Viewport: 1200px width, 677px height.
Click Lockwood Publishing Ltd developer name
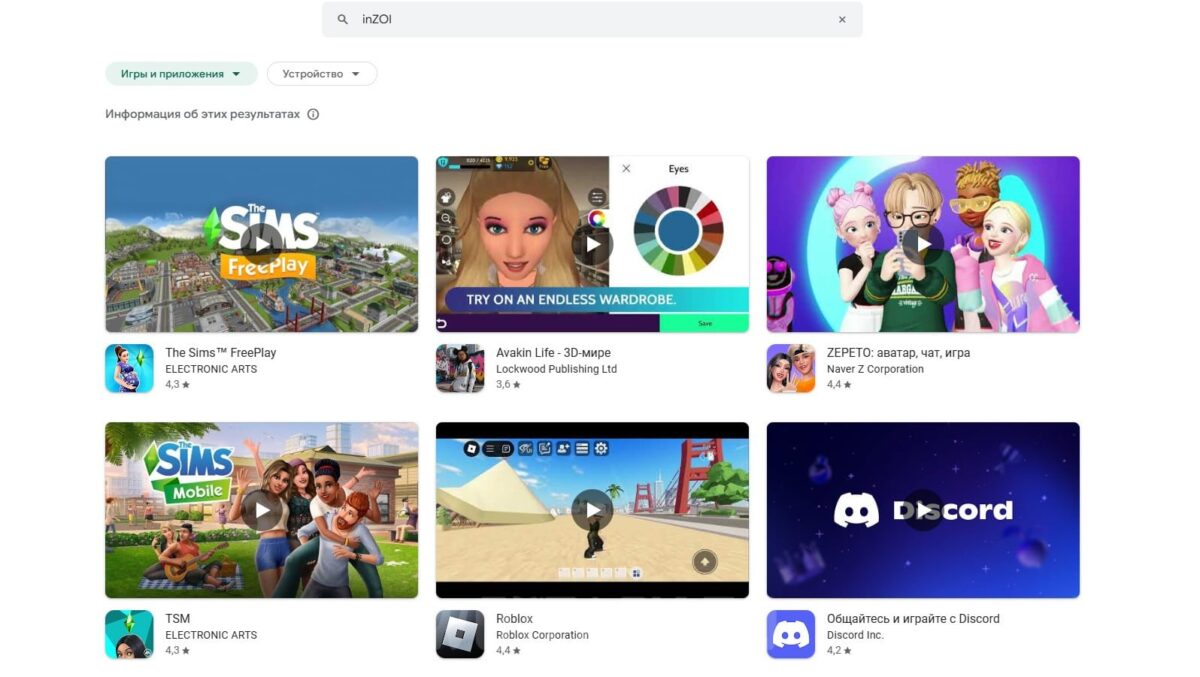pos(556,369)
